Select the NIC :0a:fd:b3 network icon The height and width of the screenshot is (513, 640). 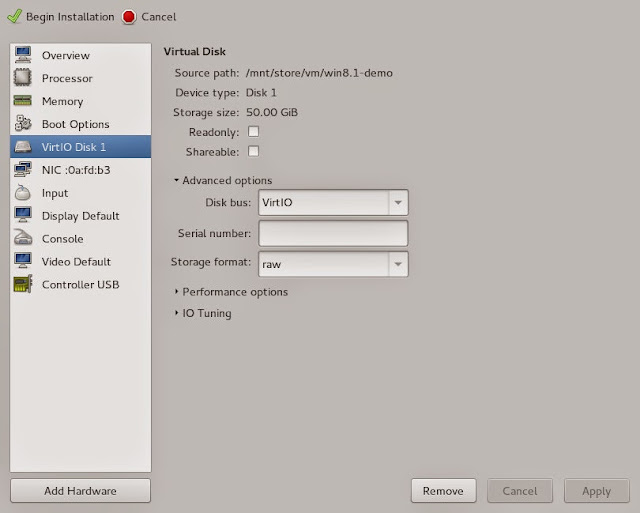22,169
